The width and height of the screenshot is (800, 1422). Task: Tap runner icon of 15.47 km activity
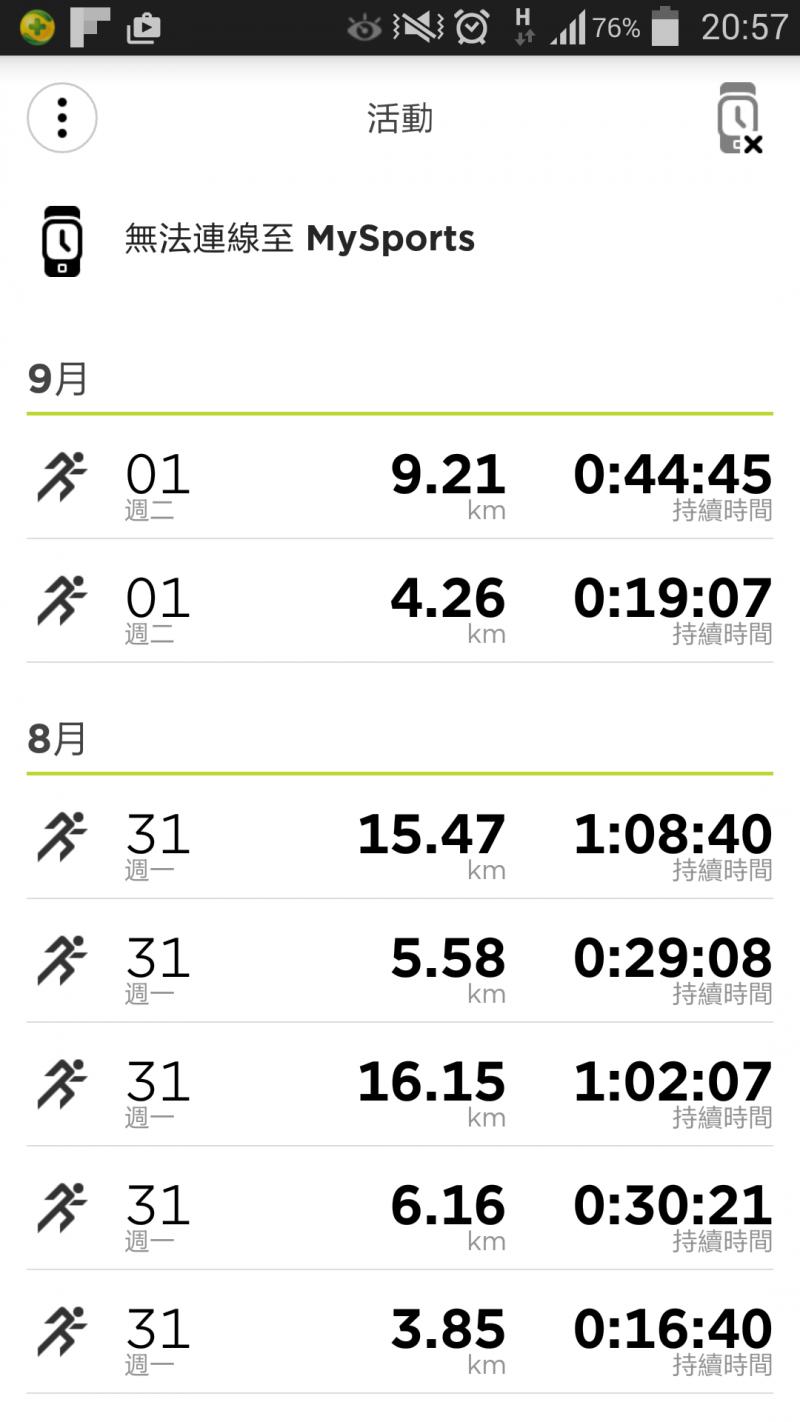[x=62, y=836]
